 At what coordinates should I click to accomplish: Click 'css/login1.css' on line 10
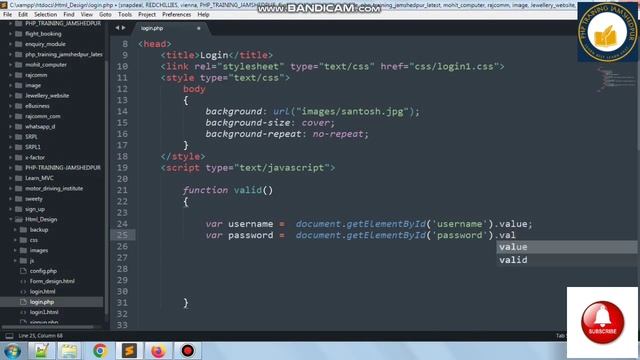[454, 66]
